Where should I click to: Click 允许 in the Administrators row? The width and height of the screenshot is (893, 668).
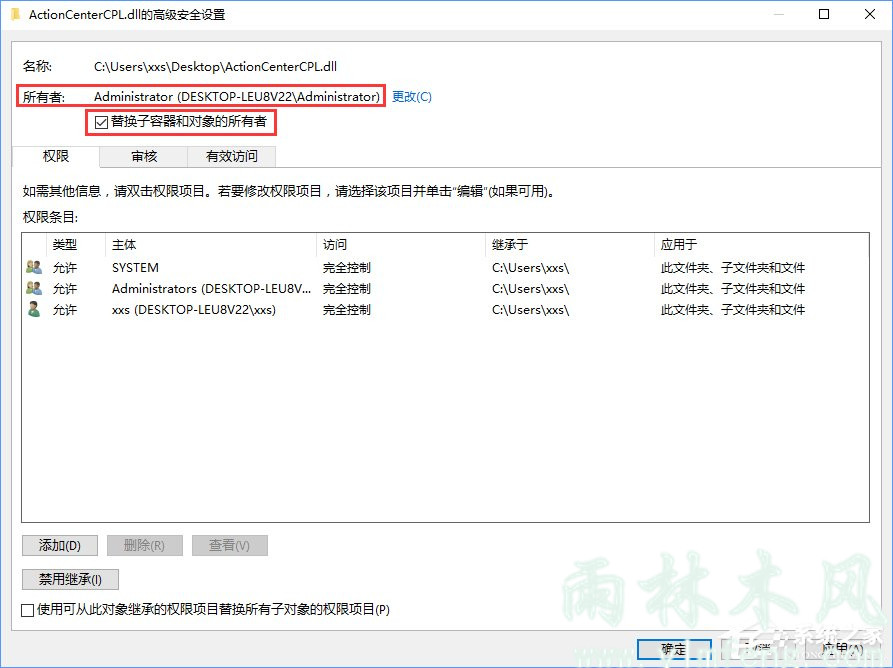65,289
